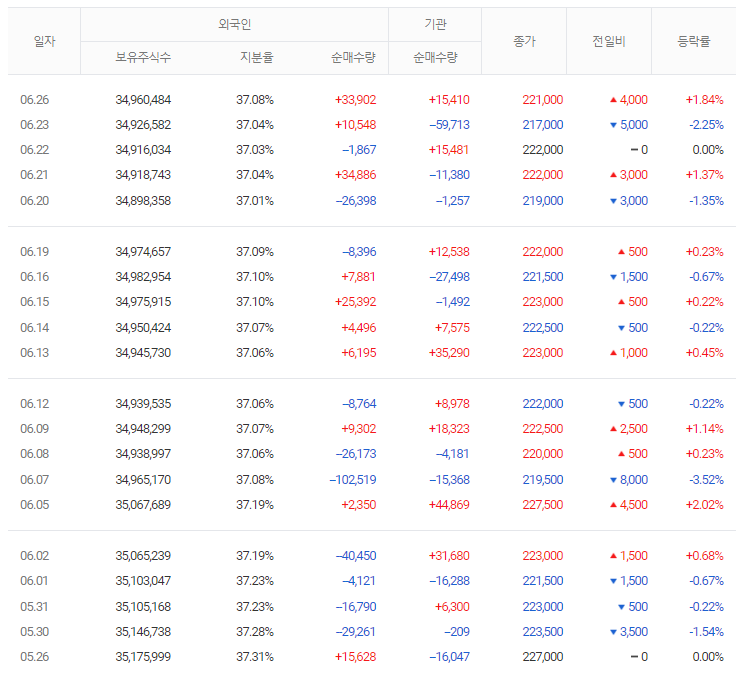Click institution net buy +6,300
Screen dimensions: 748x682
452,607
